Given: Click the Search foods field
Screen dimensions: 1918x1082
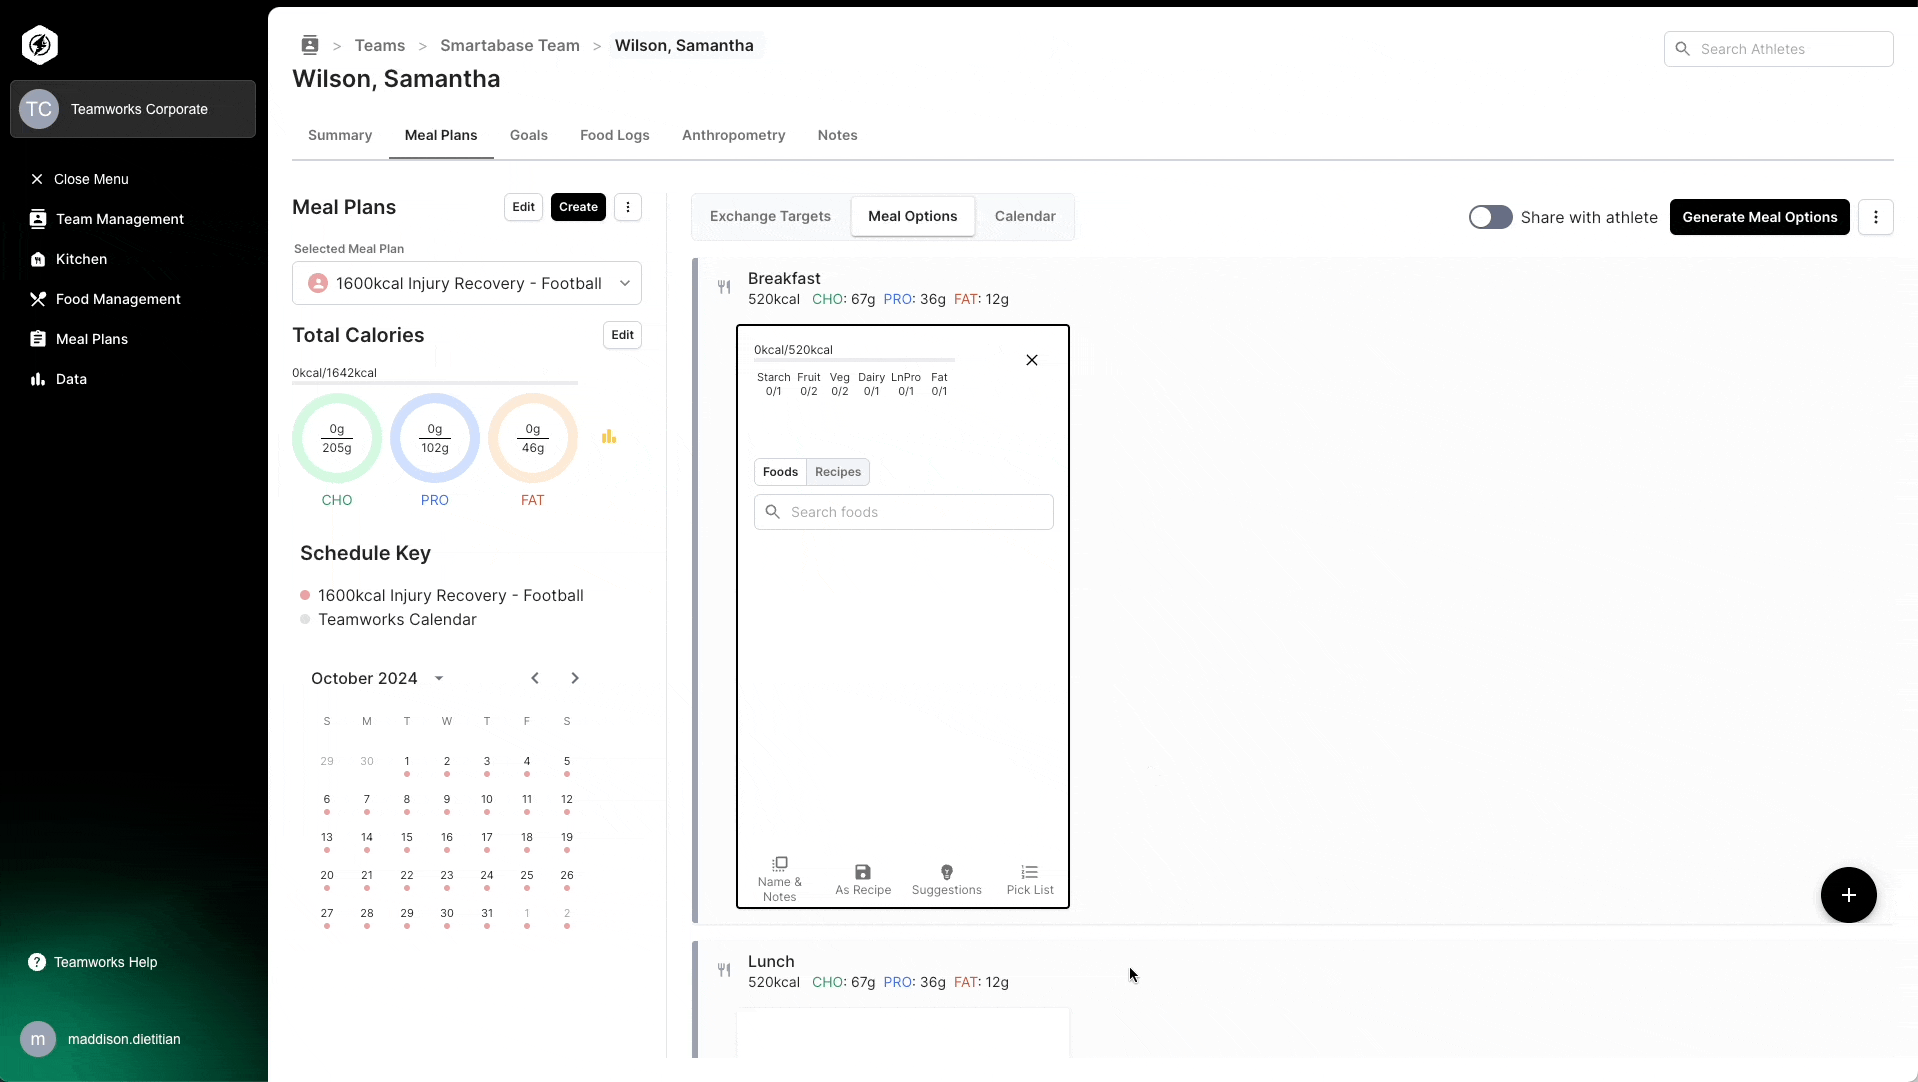Looking at the screenshot, I should tap(904, 512).
